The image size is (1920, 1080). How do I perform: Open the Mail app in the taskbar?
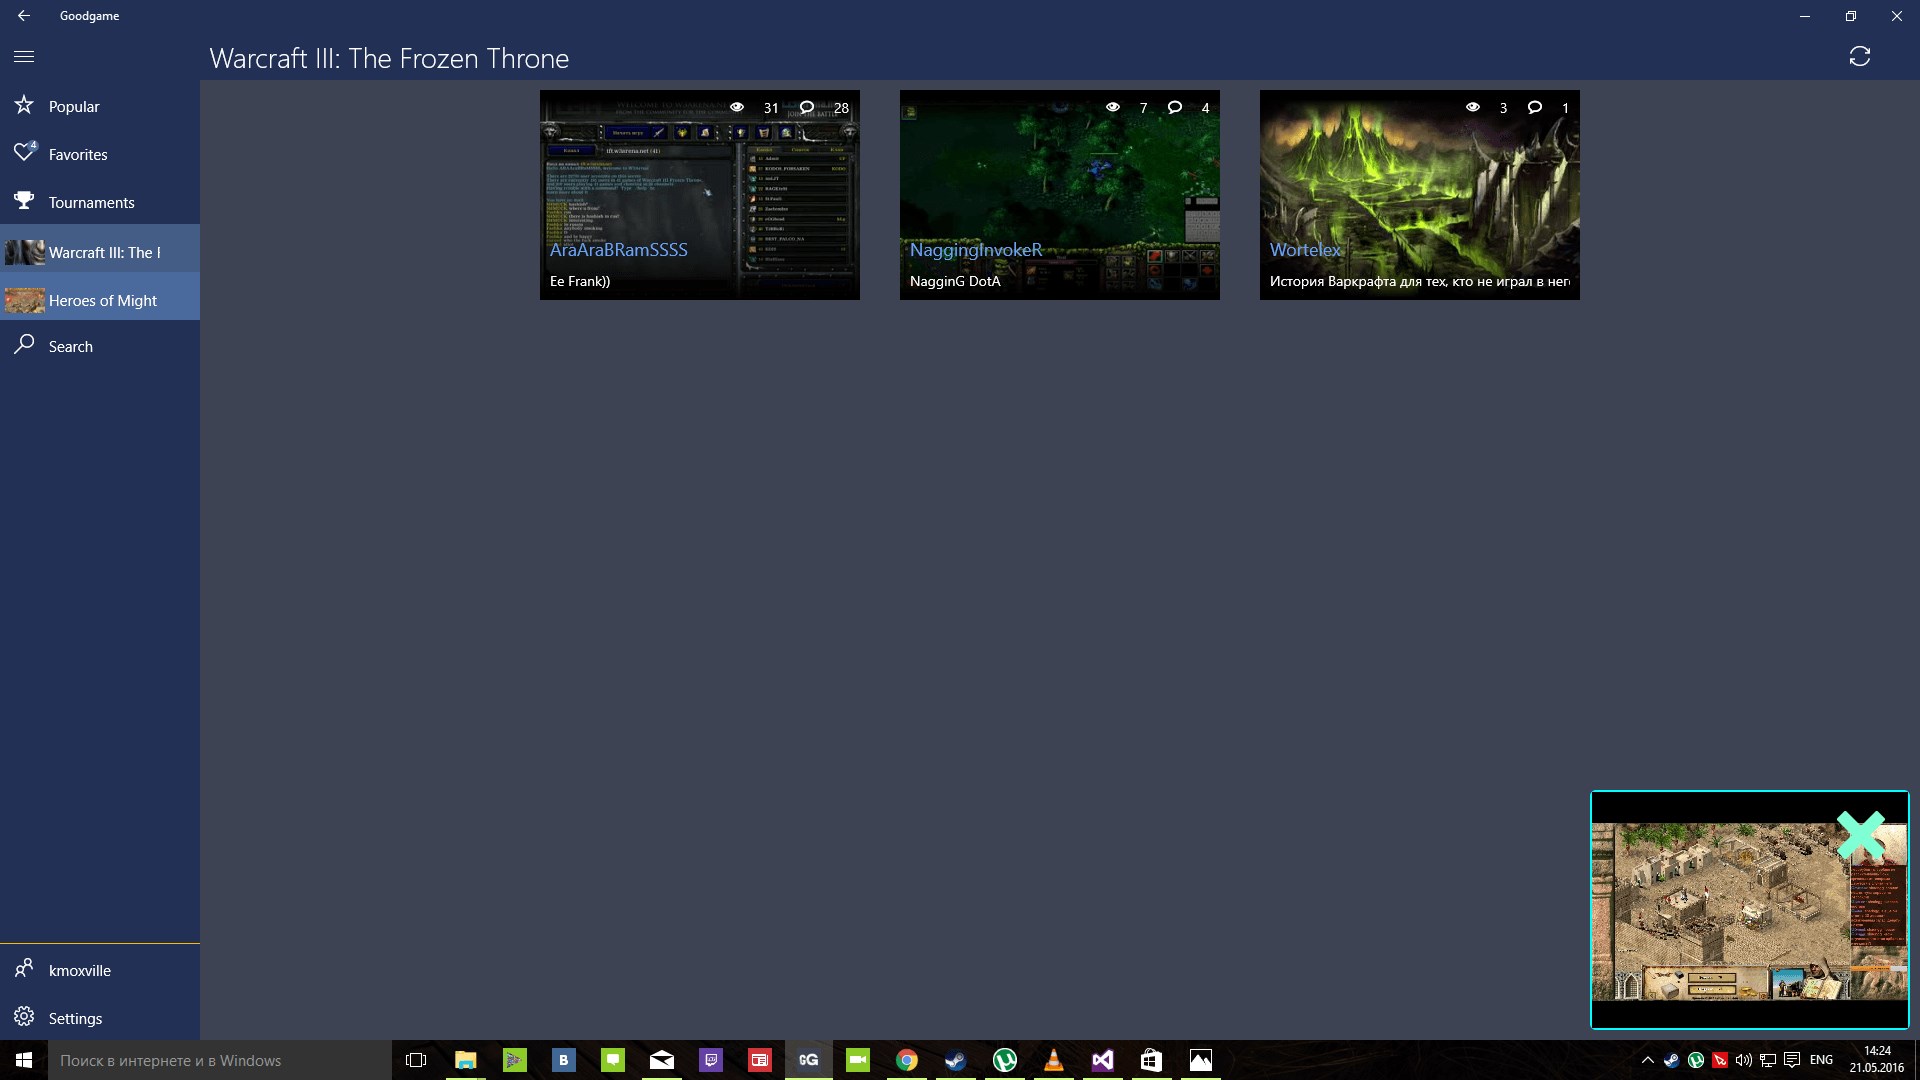(x=662, y=1060)
